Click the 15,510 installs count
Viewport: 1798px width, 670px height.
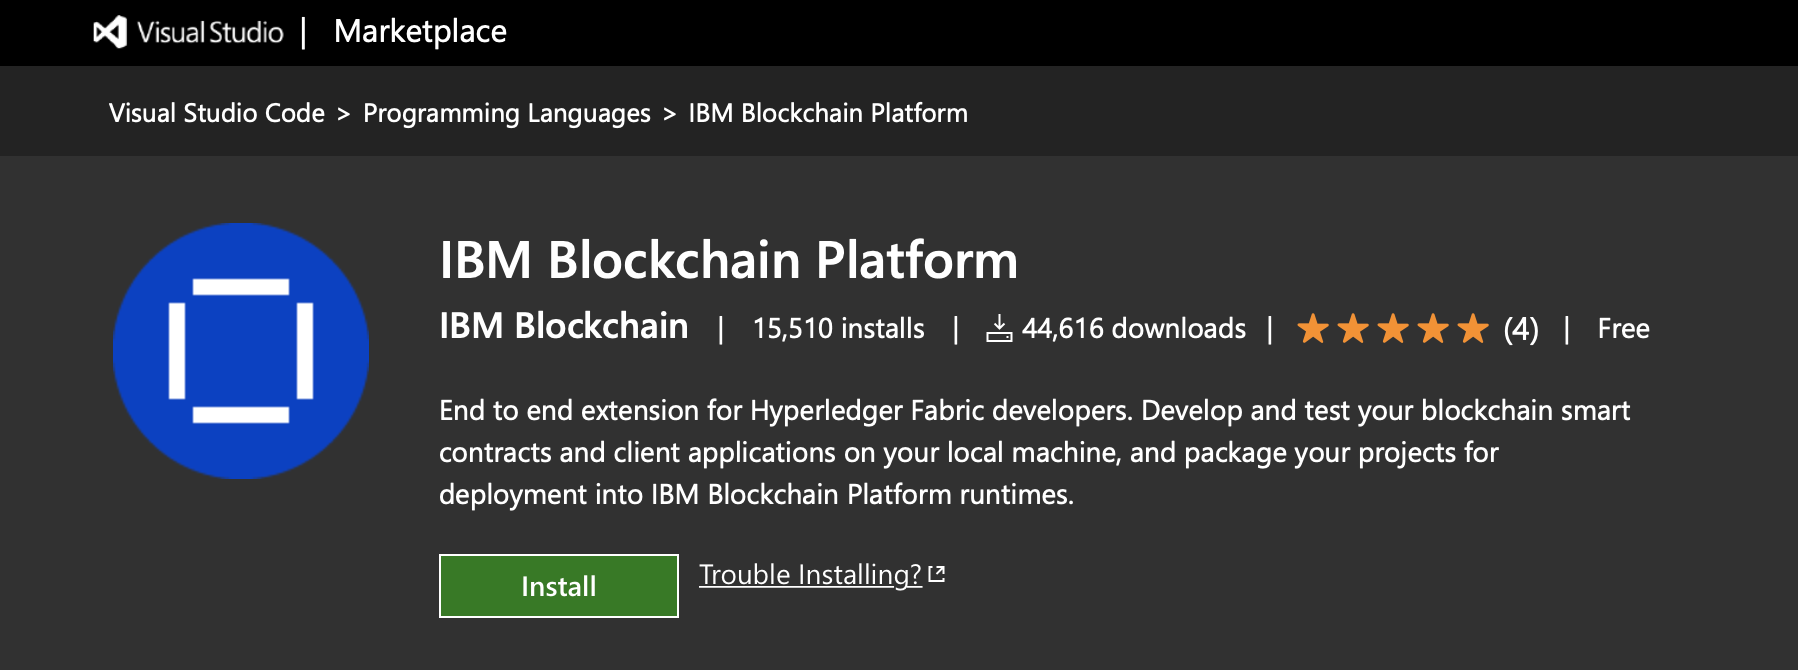839,328
